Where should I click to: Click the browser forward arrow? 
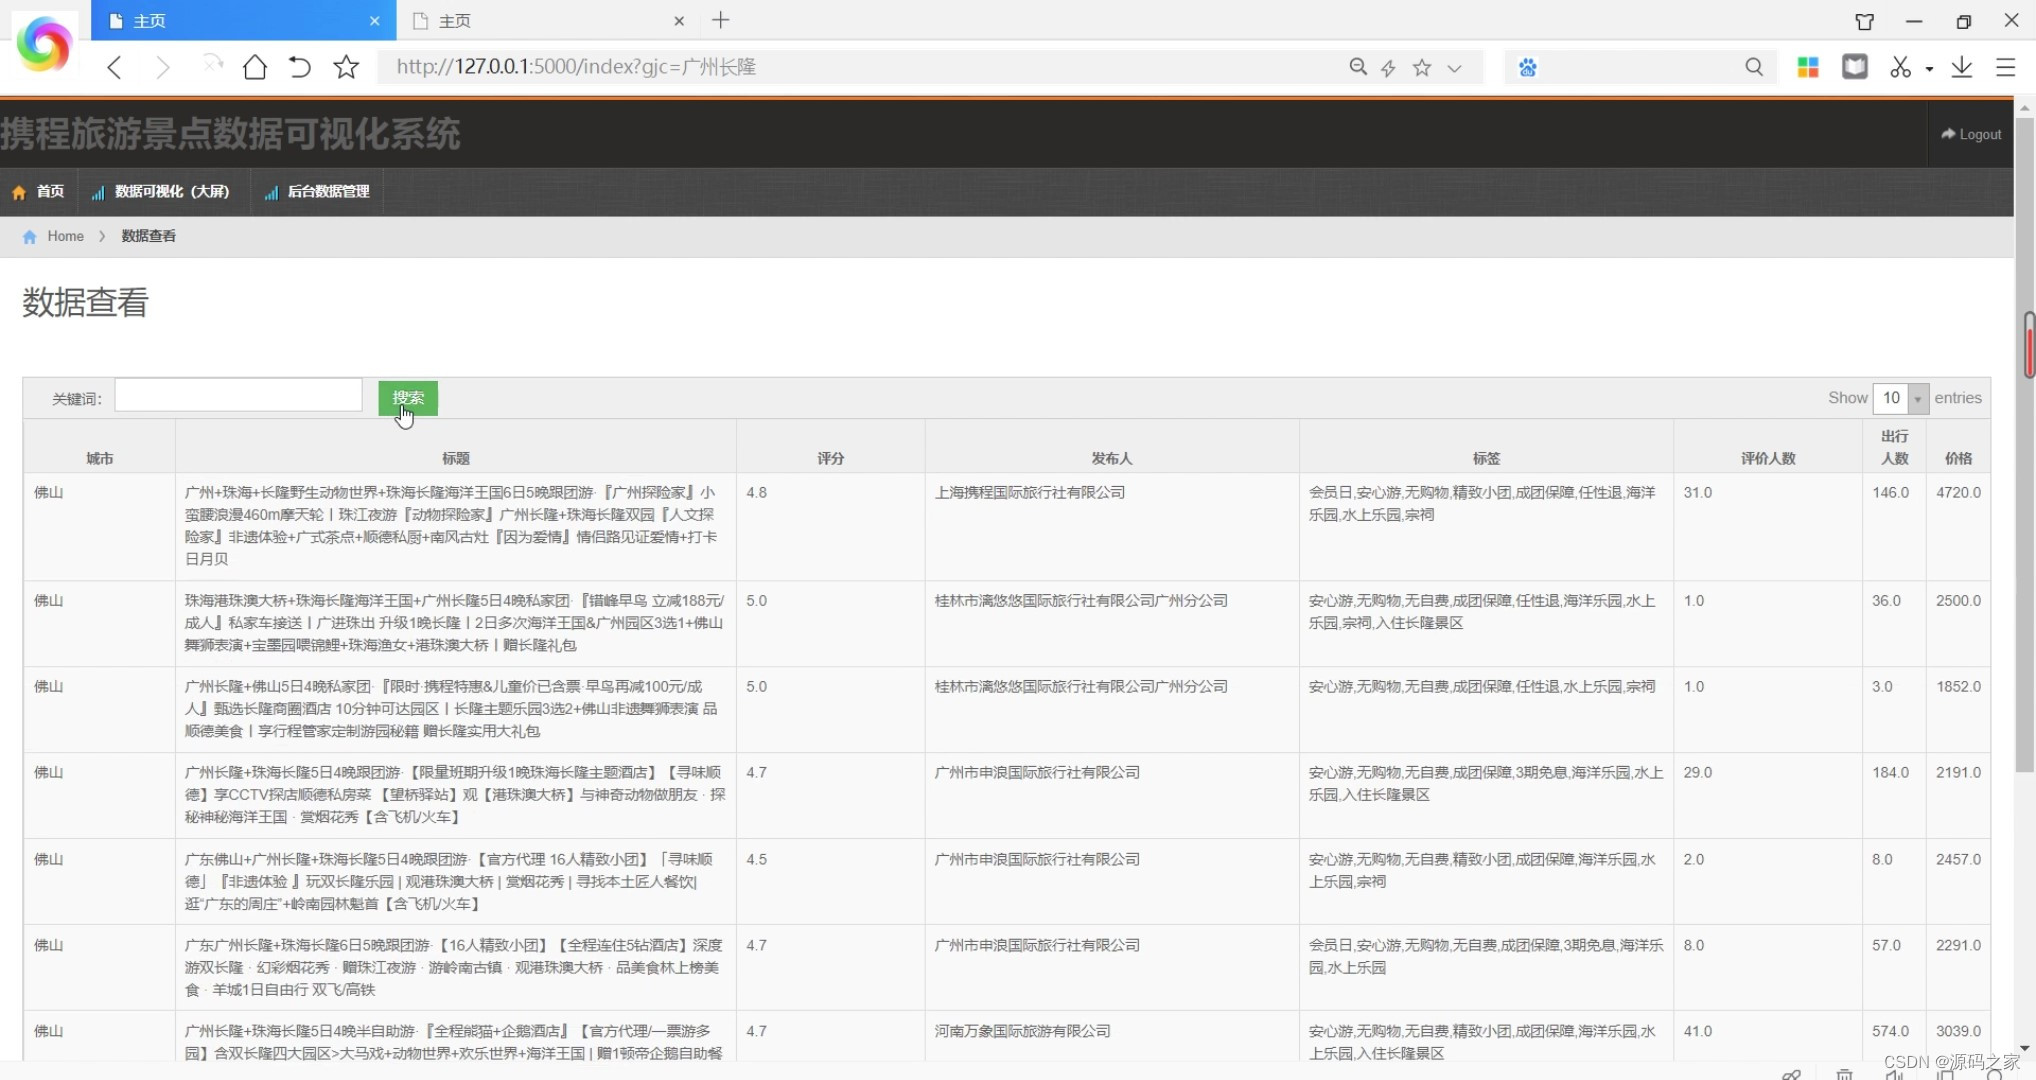[162, 67]
